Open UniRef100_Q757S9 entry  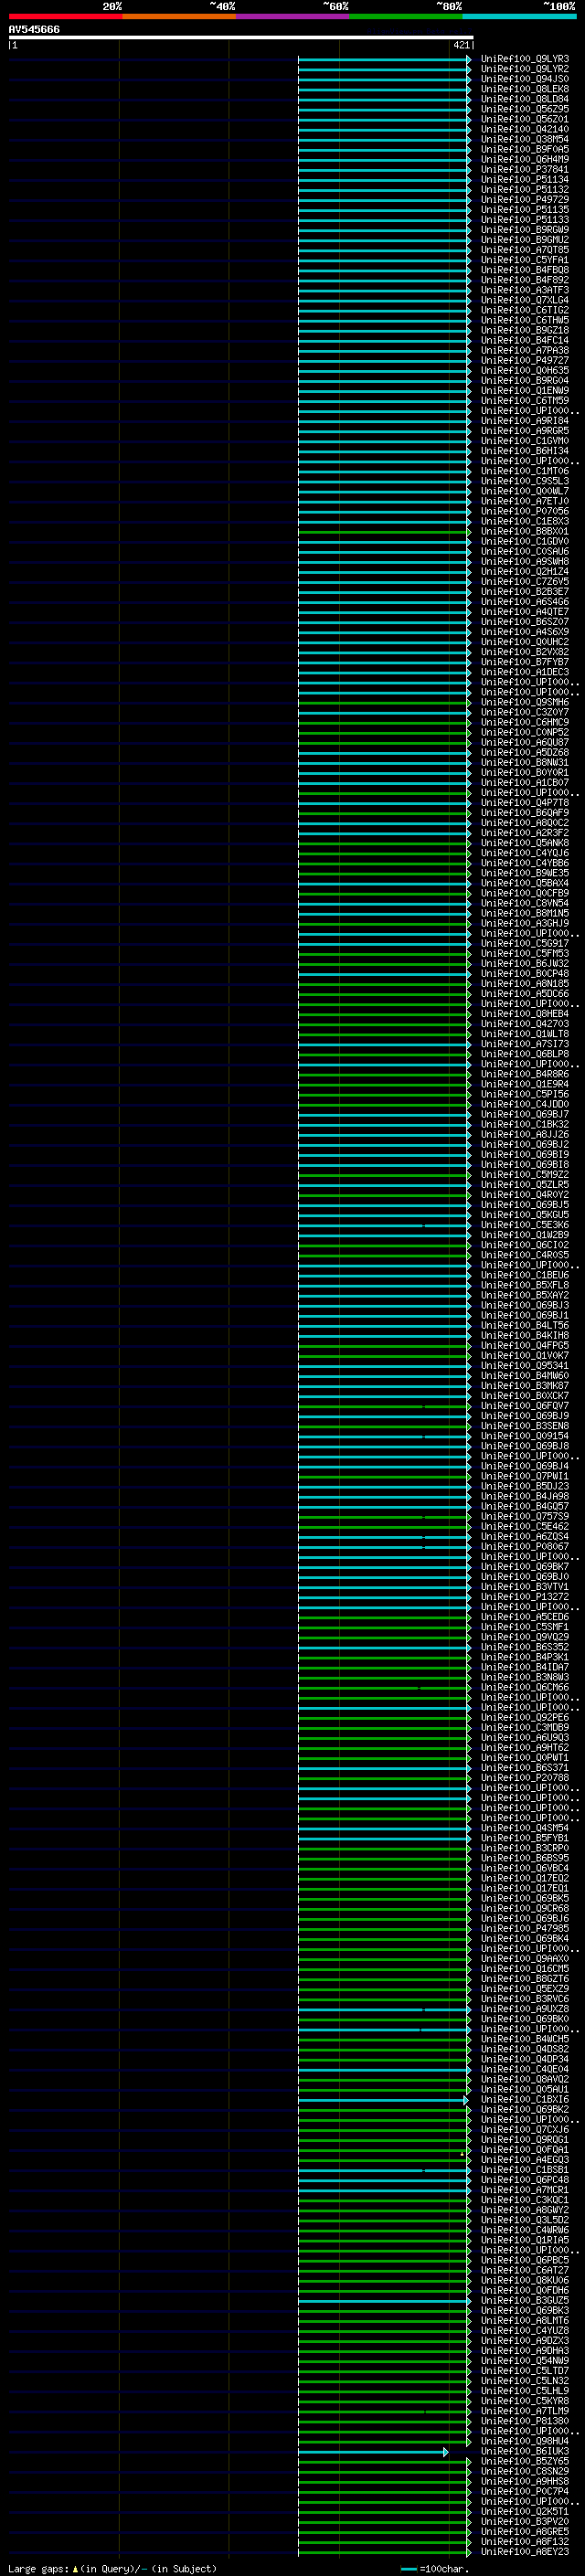(x=525, y=1516)
